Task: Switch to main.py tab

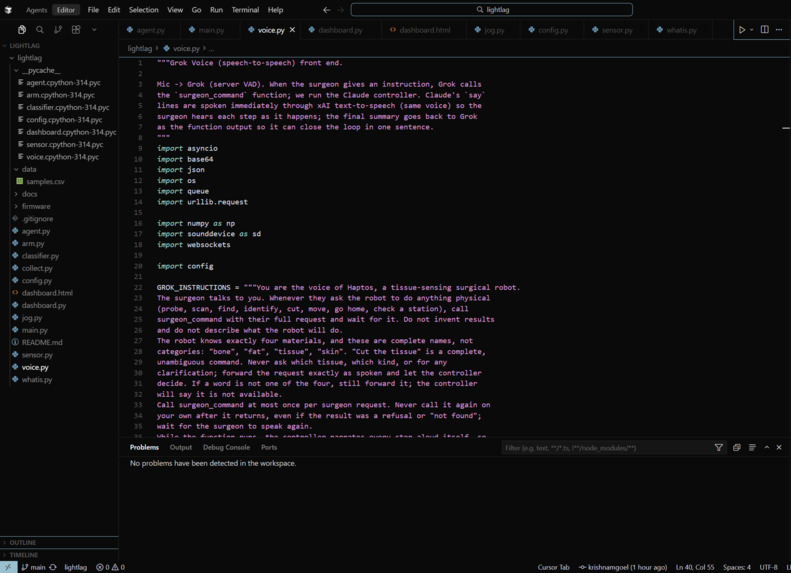Action: pos(211,30)
